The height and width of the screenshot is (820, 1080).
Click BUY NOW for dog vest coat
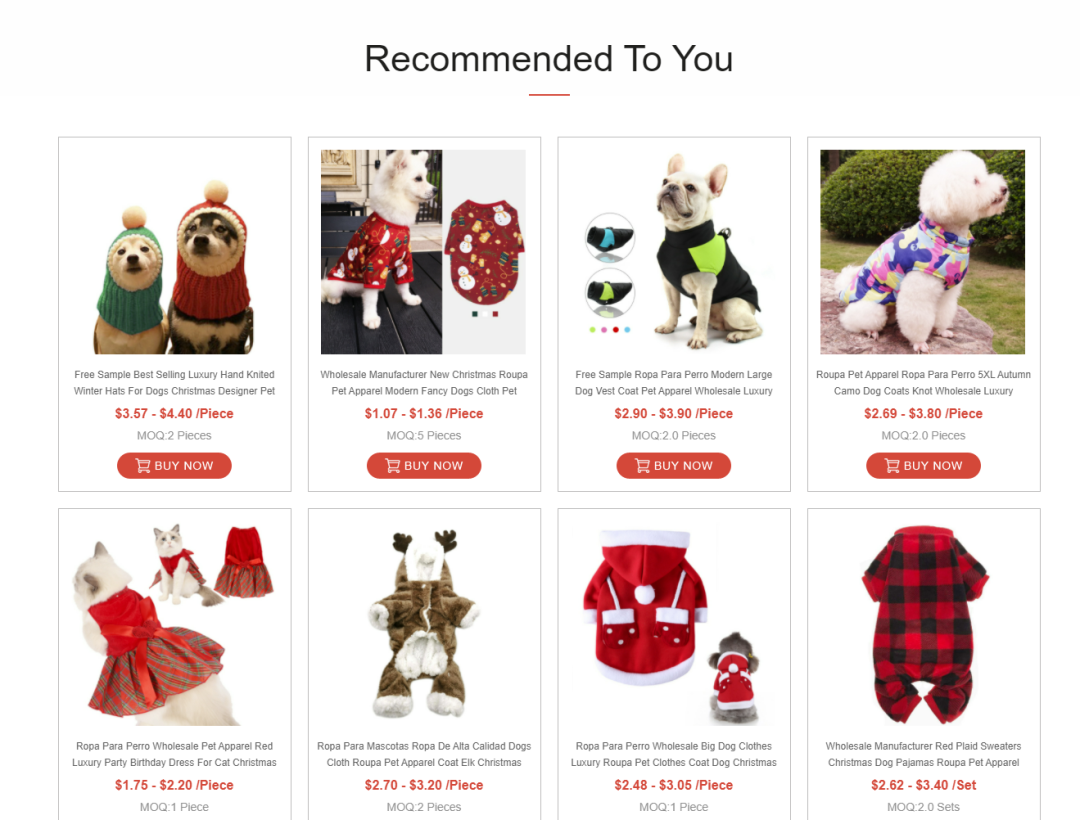pos(674,465)
